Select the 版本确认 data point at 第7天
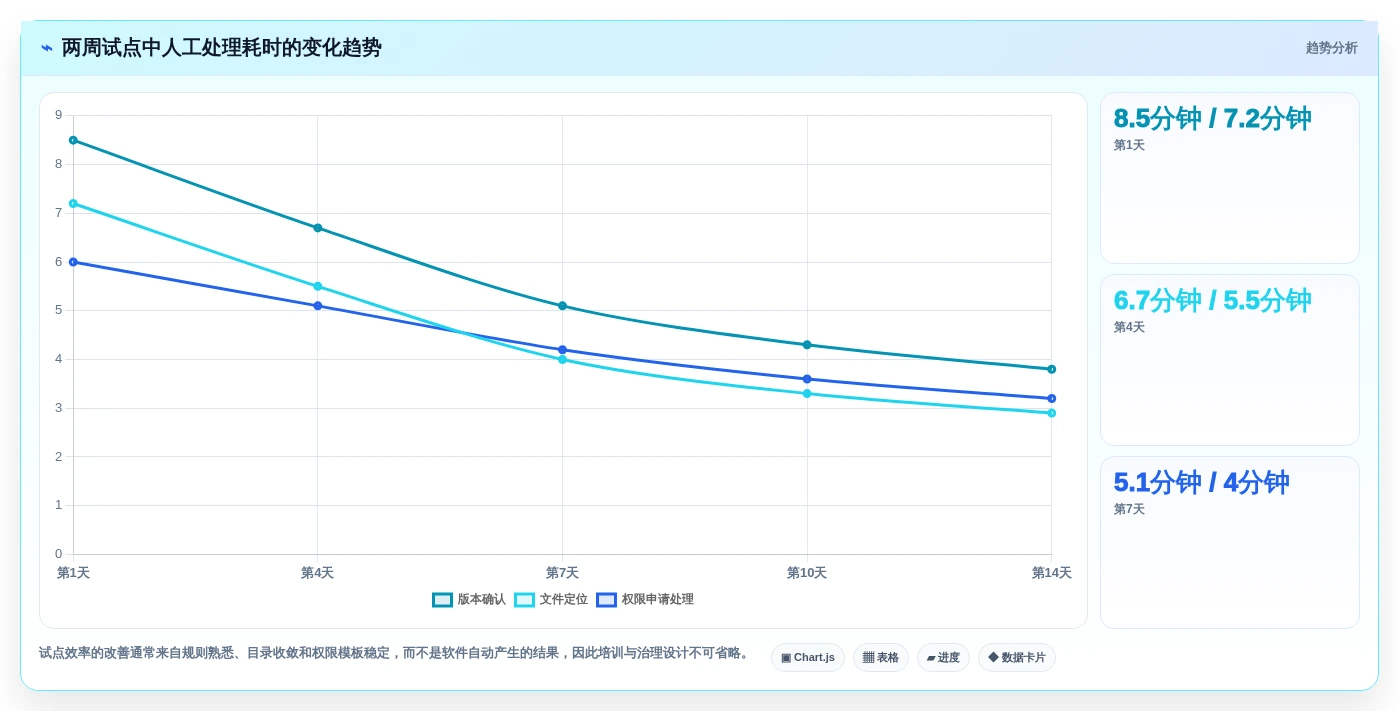The image size is (1399, 711). click(x=562, y=306)
